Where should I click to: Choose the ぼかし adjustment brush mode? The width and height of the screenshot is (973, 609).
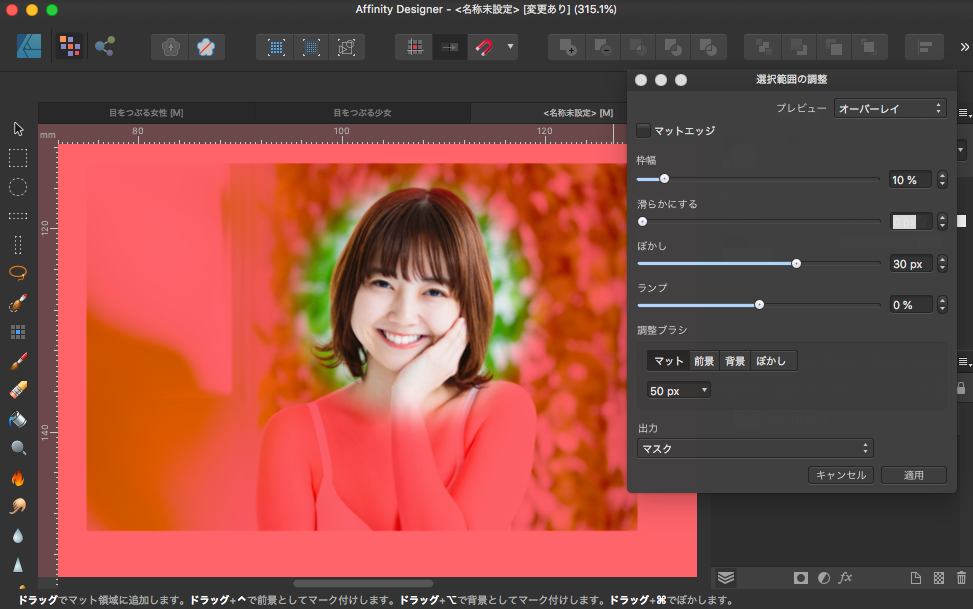771,361
